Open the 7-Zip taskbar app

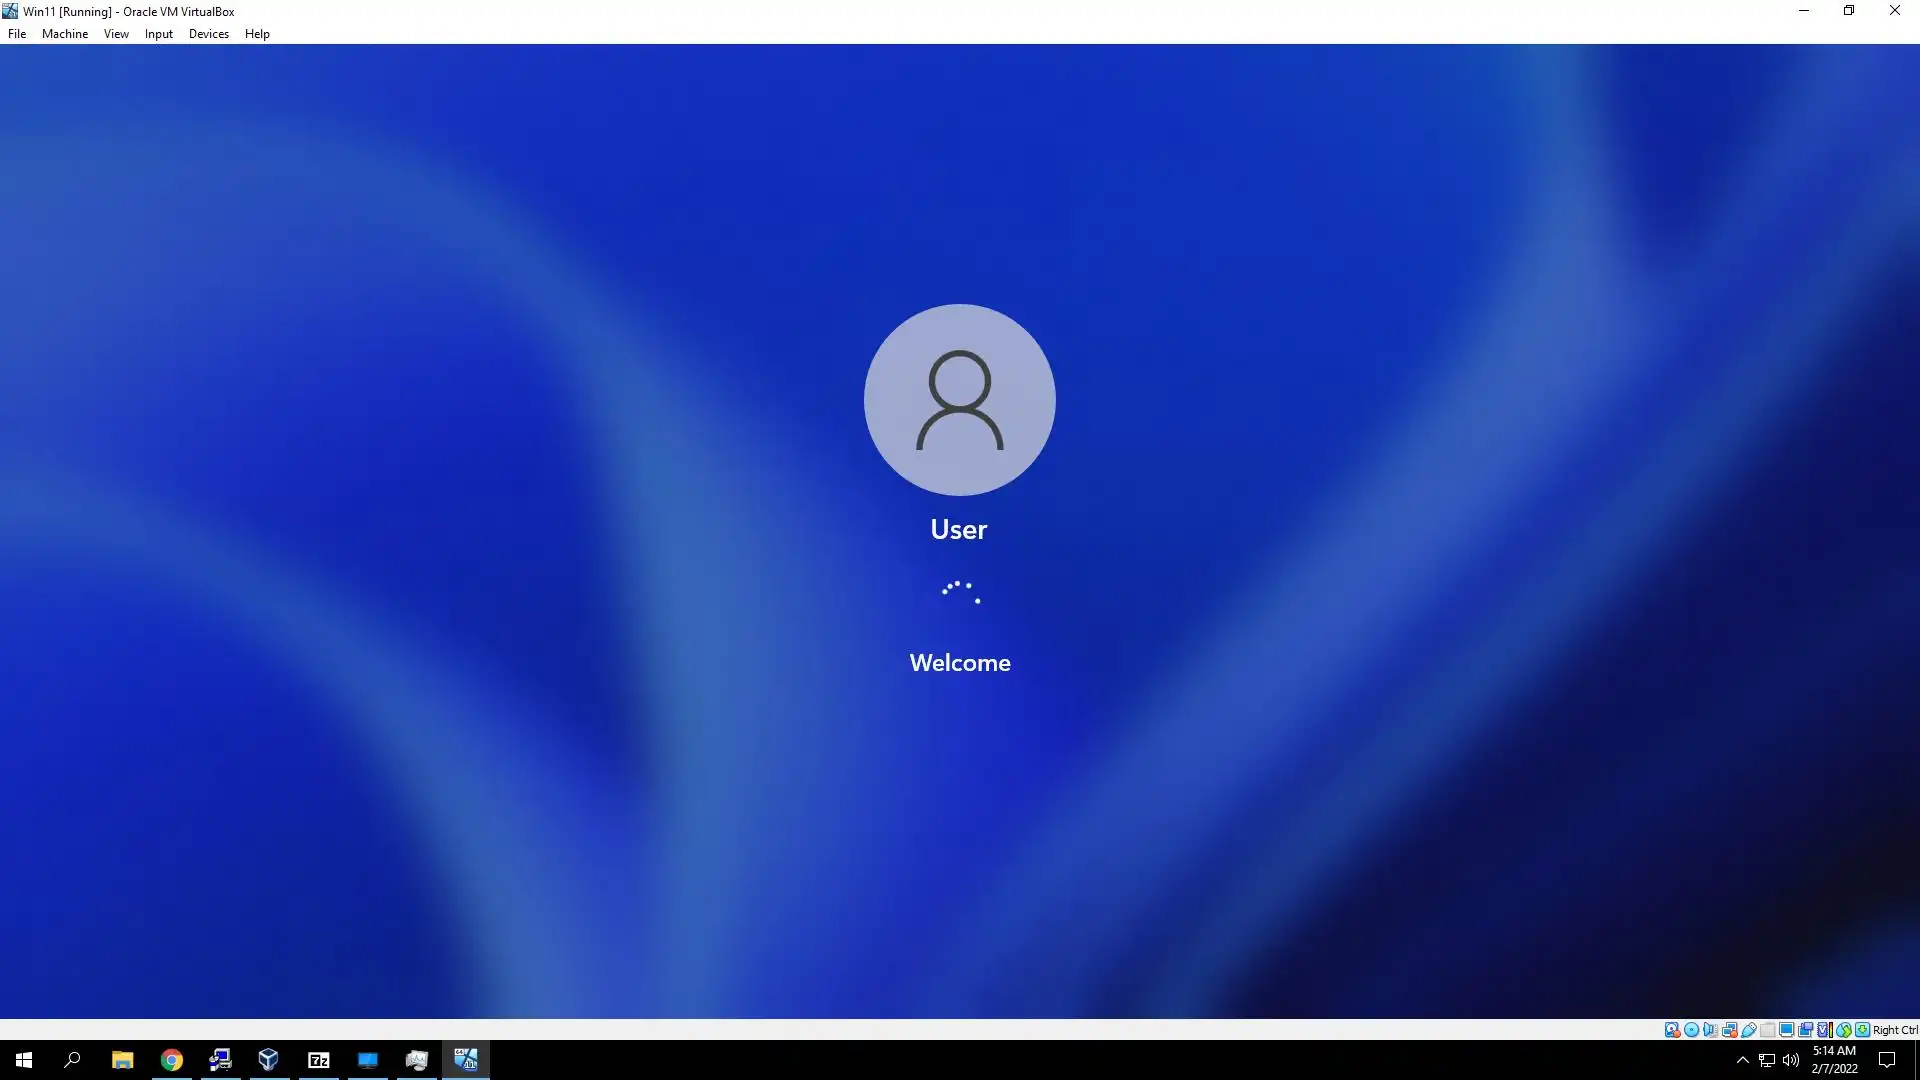[x=319, y=1060]
